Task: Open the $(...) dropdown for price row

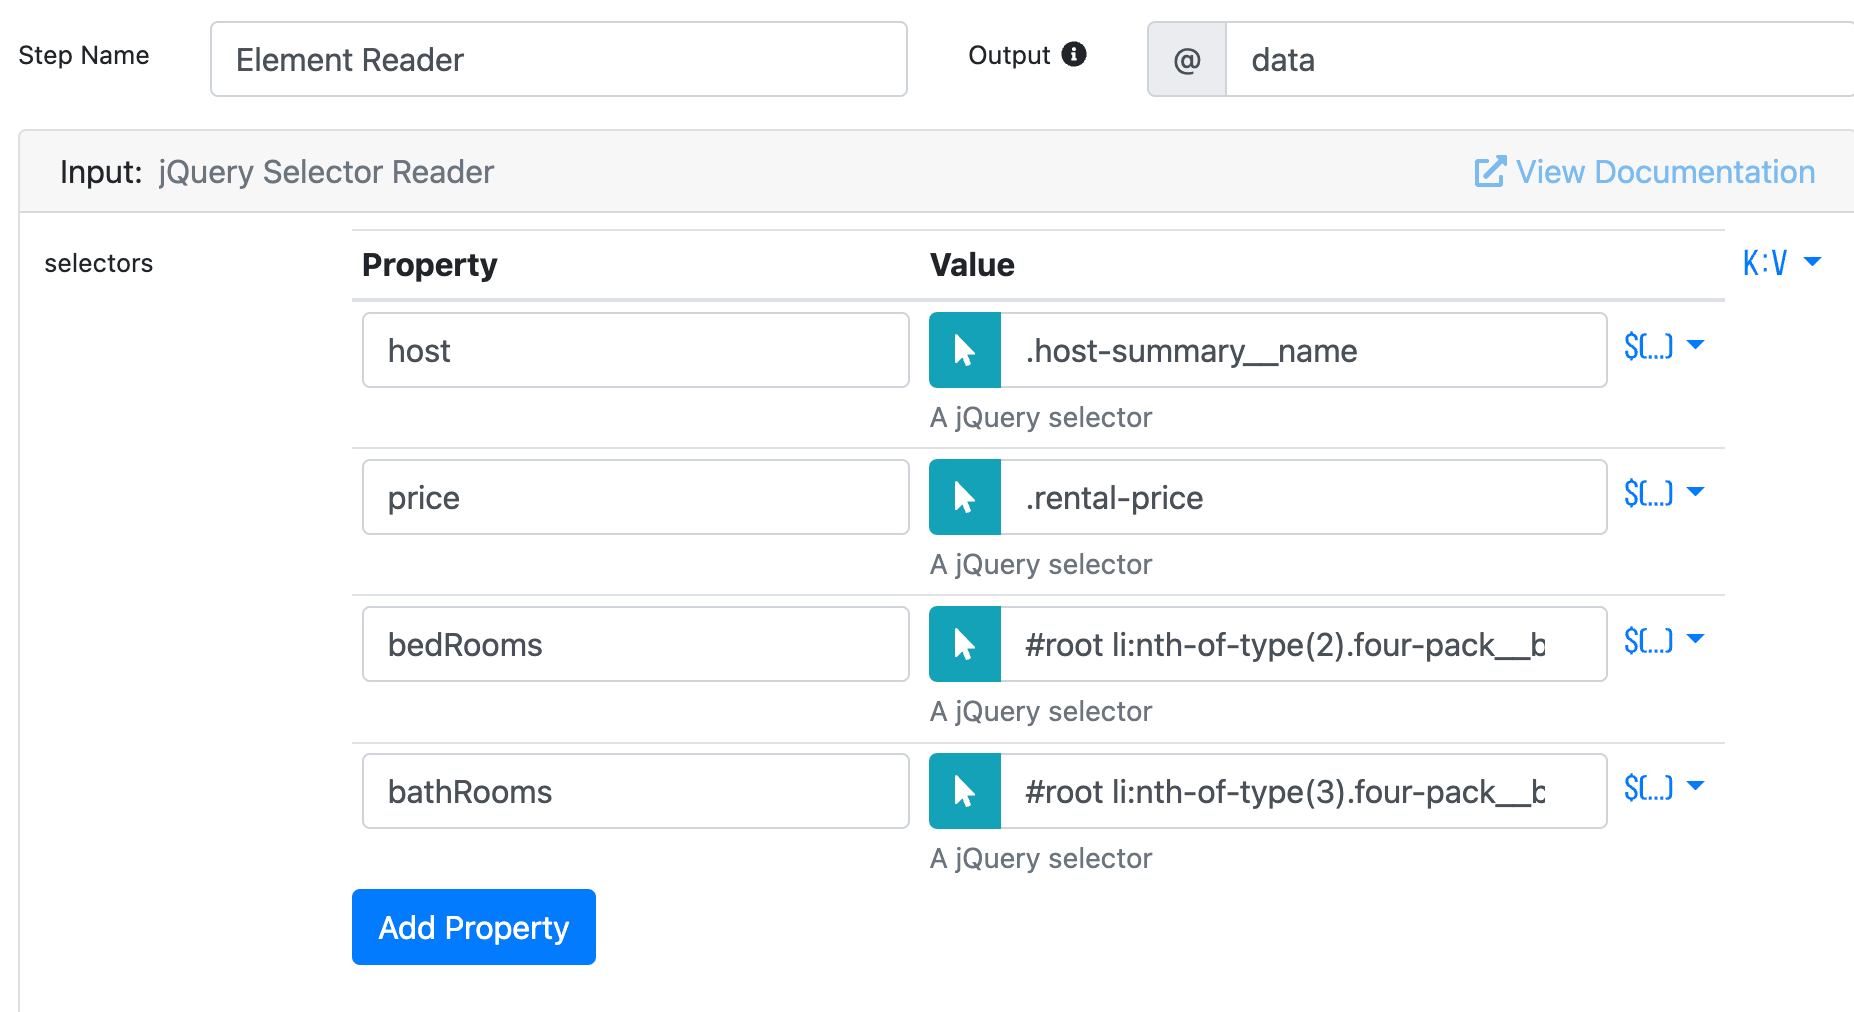Action: click(1664, 493)
